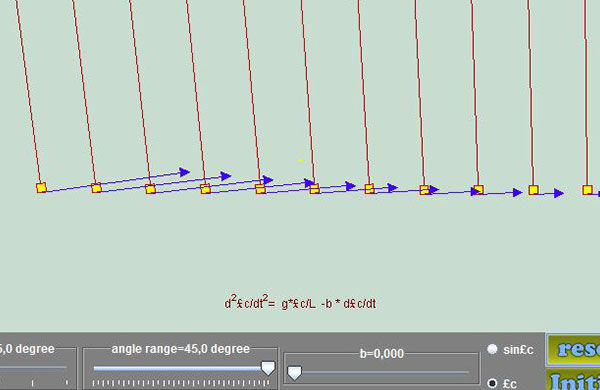600x390 pixels.
Task: Click the partially visible degree slider at left
Action: click(x=33, y=368)
